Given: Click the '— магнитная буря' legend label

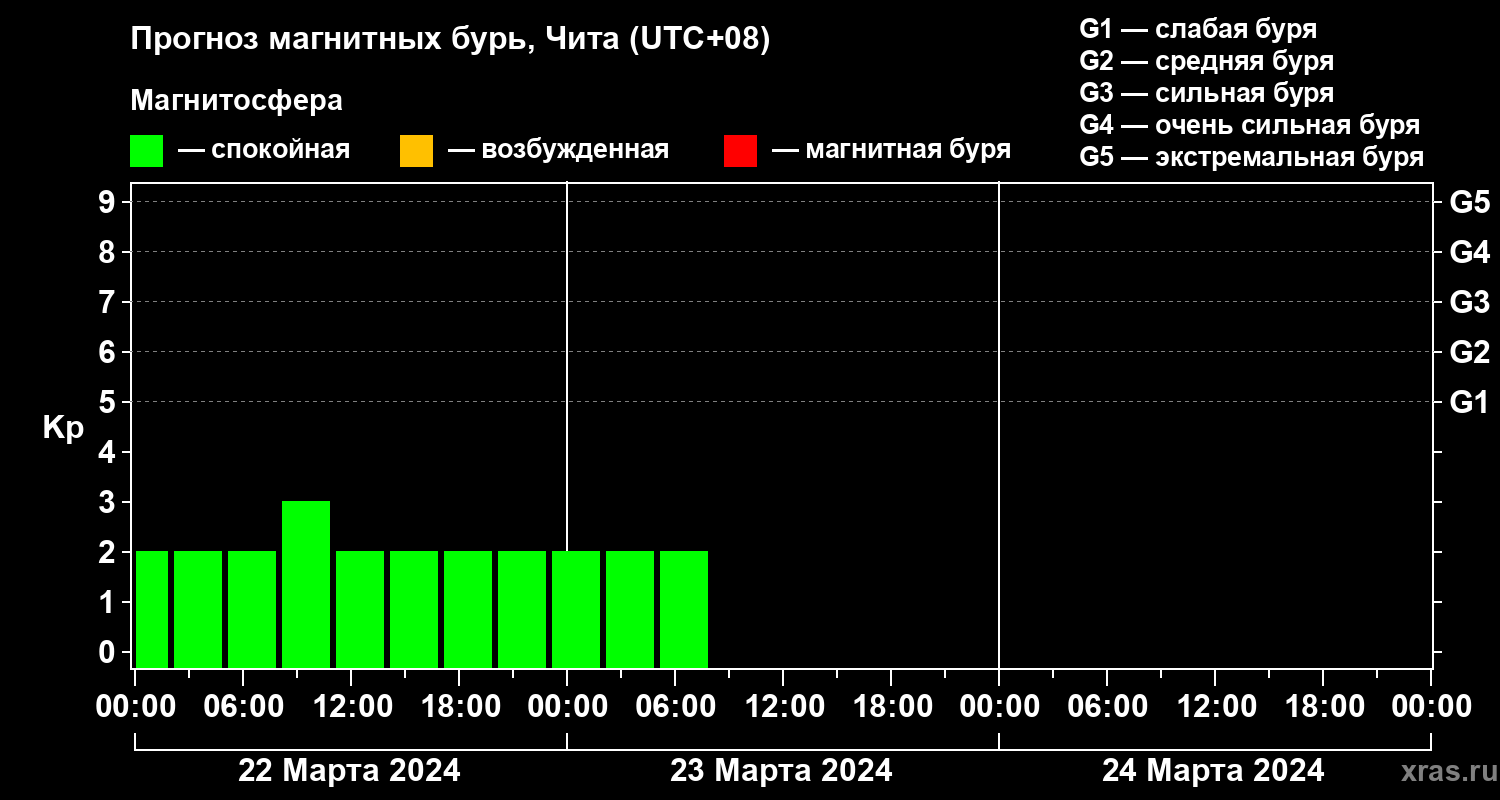Looking at the screenshot, I should (x=891, y=150).
